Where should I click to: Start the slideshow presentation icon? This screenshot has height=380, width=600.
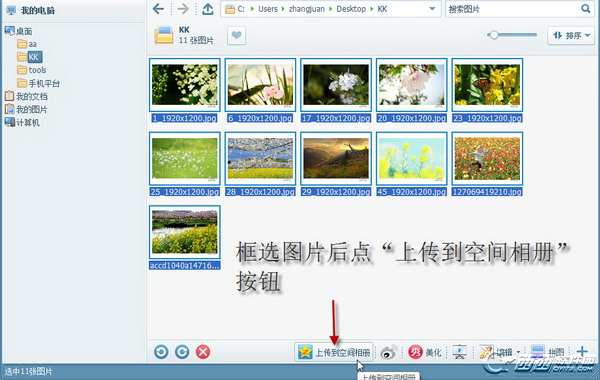point(459,352)
